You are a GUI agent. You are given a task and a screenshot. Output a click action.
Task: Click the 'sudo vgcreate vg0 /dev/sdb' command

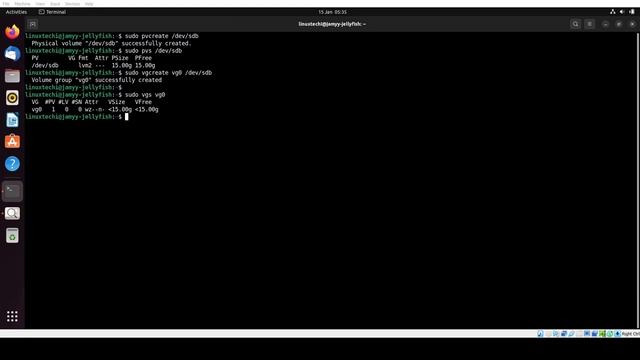[x=169, y=73]
